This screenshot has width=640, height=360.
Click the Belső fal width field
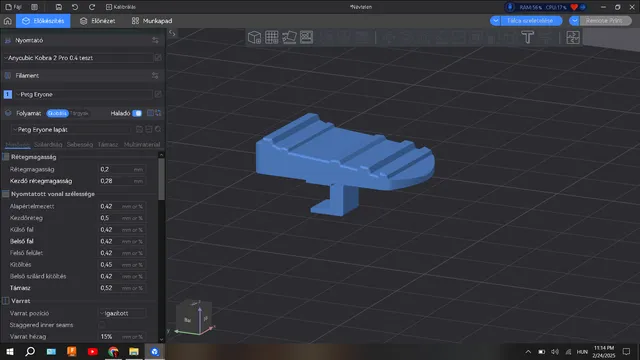point(122,241)
